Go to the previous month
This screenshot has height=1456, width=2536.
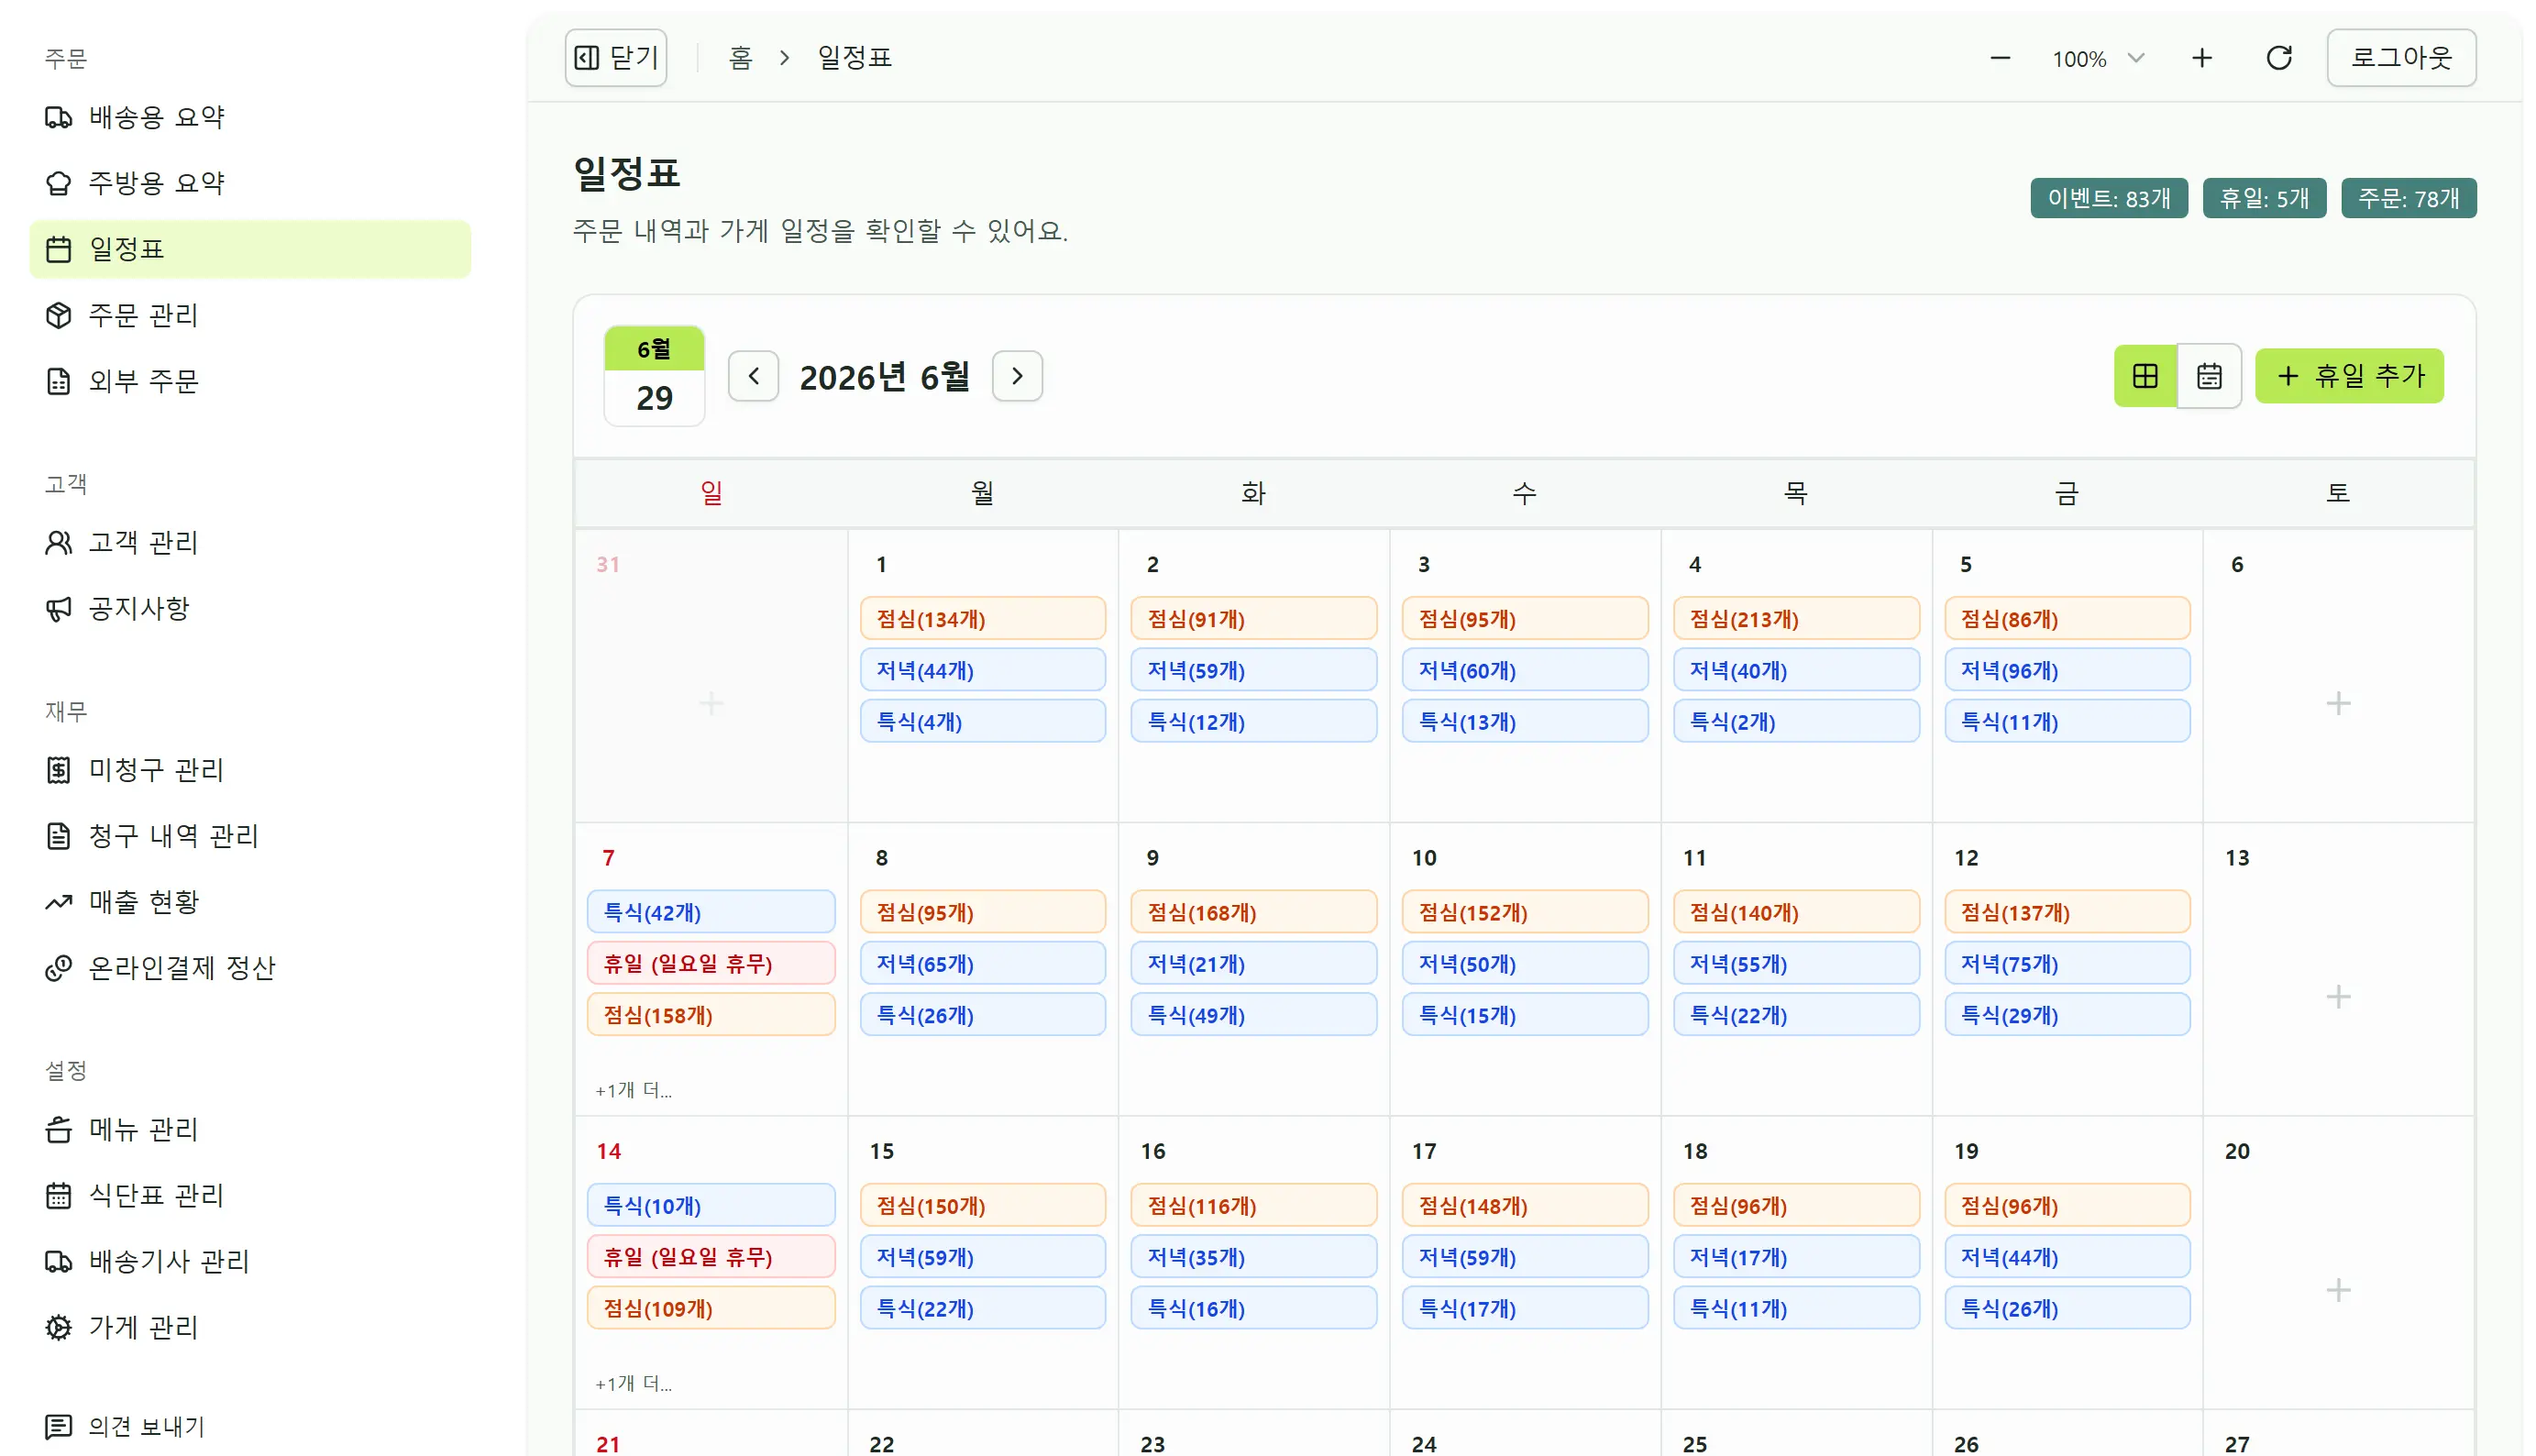754,376
